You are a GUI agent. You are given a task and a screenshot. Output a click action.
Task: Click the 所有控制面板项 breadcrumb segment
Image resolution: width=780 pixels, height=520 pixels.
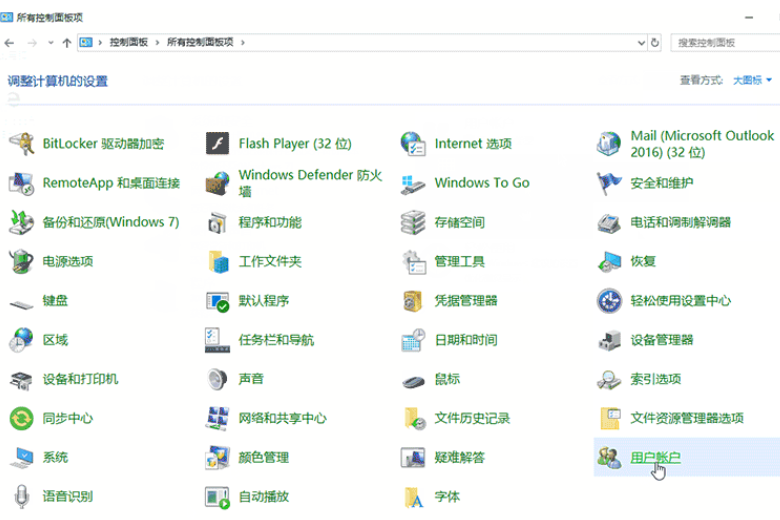point(200,42)
